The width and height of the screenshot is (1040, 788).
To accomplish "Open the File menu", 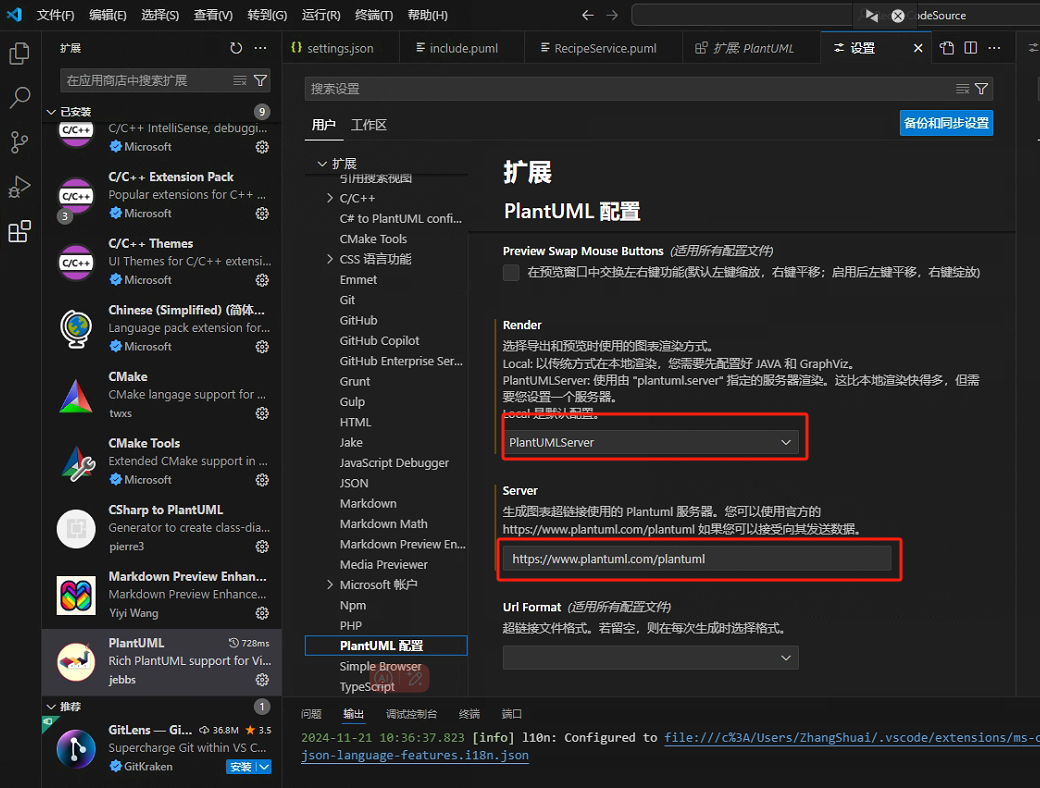I will (x=55, y=15).
